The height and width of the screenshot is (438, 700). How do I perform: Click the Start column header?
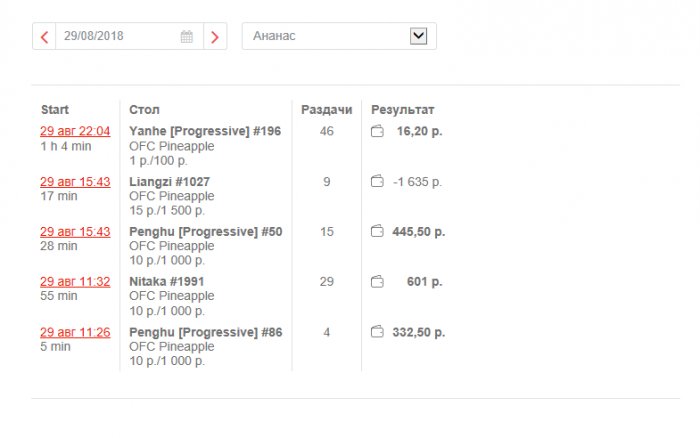pyautogui.click(x=55, y=109)
